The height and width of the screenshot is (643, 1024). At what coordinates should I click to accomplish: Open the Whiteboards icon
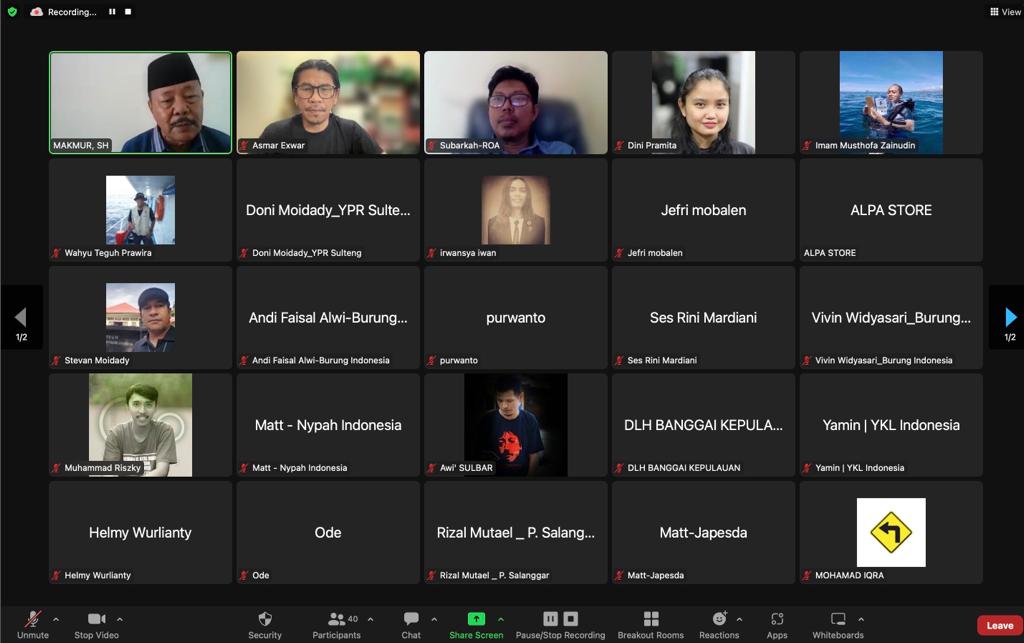838,618
